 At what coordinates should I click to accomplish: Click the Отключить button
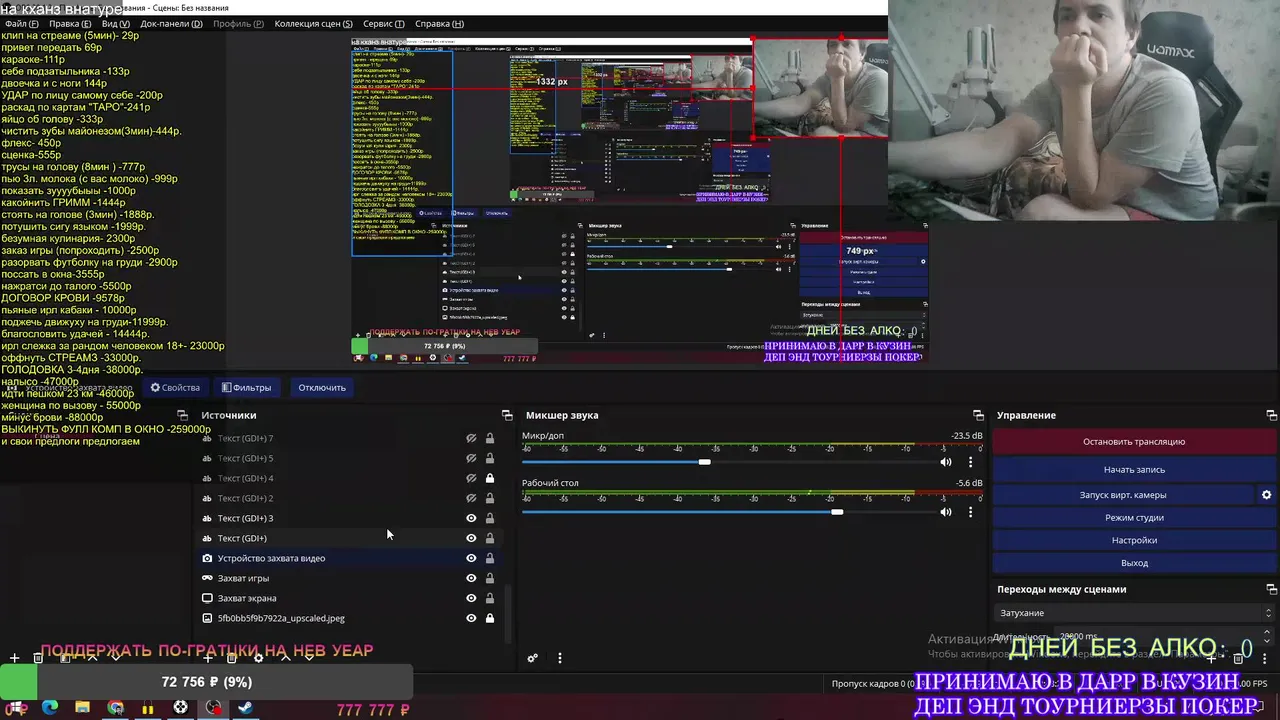pyautogui.click(x=322, y=387)
